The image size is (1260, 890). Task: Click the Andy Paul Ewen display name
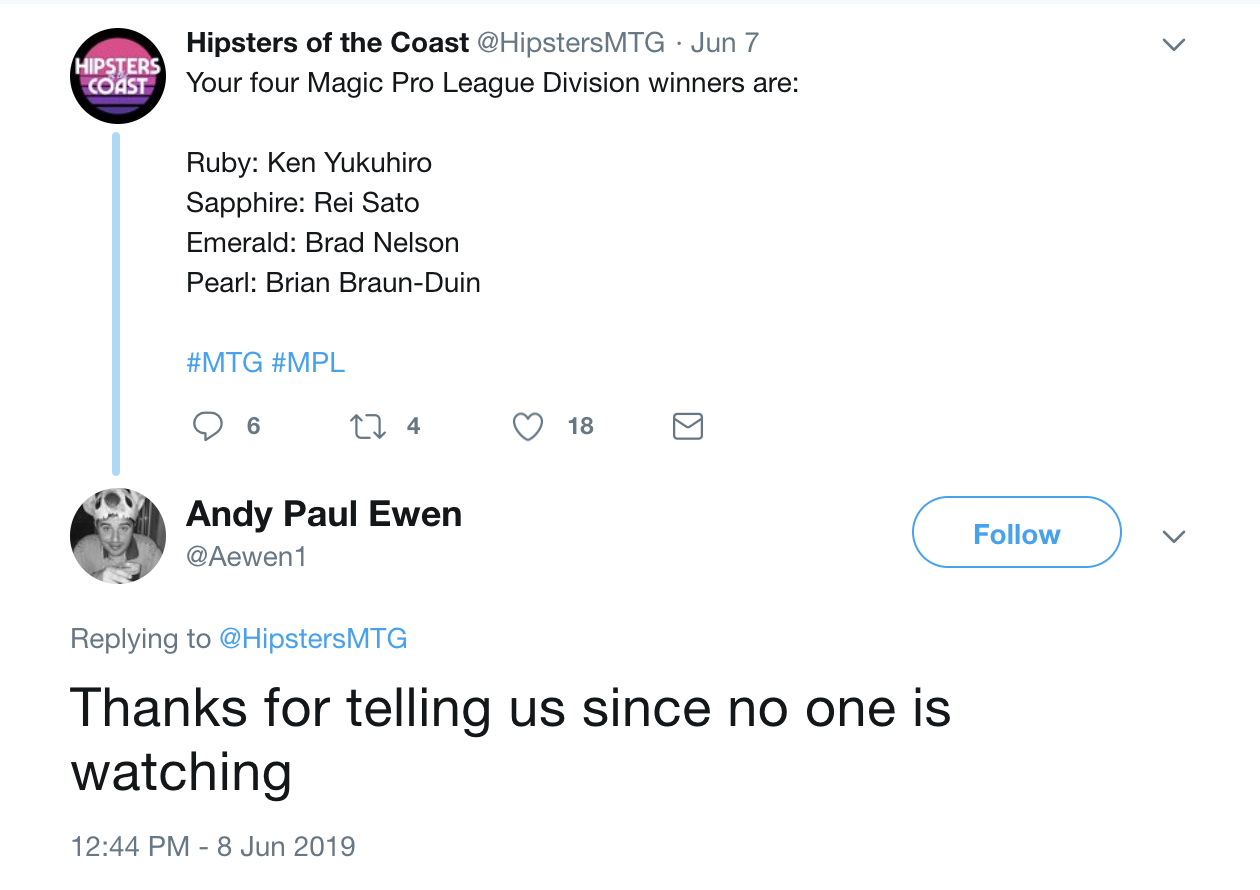coord(324,515)
